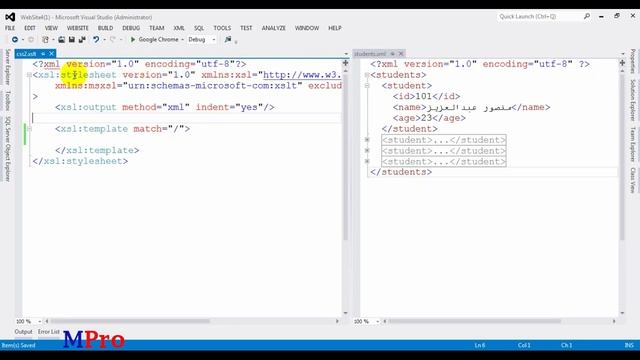Open the Error List panel tab

(x=49, y=332)
